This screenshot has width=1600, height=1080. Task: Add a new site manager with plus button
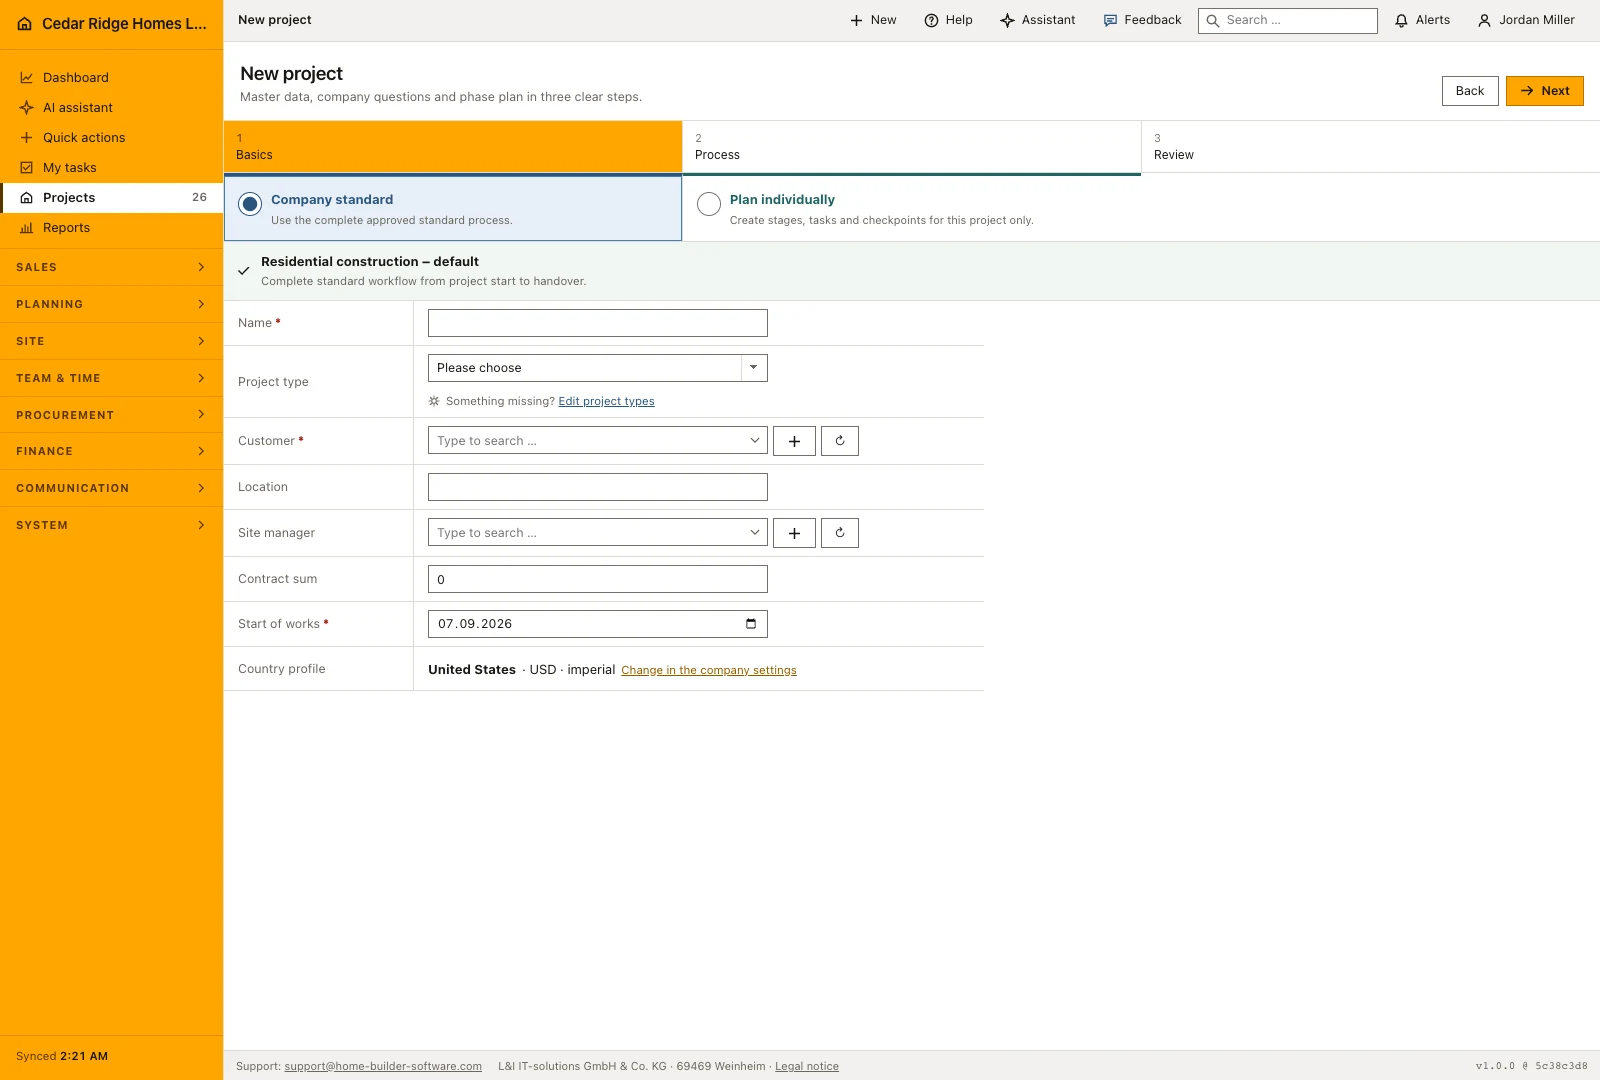[794, 533]
